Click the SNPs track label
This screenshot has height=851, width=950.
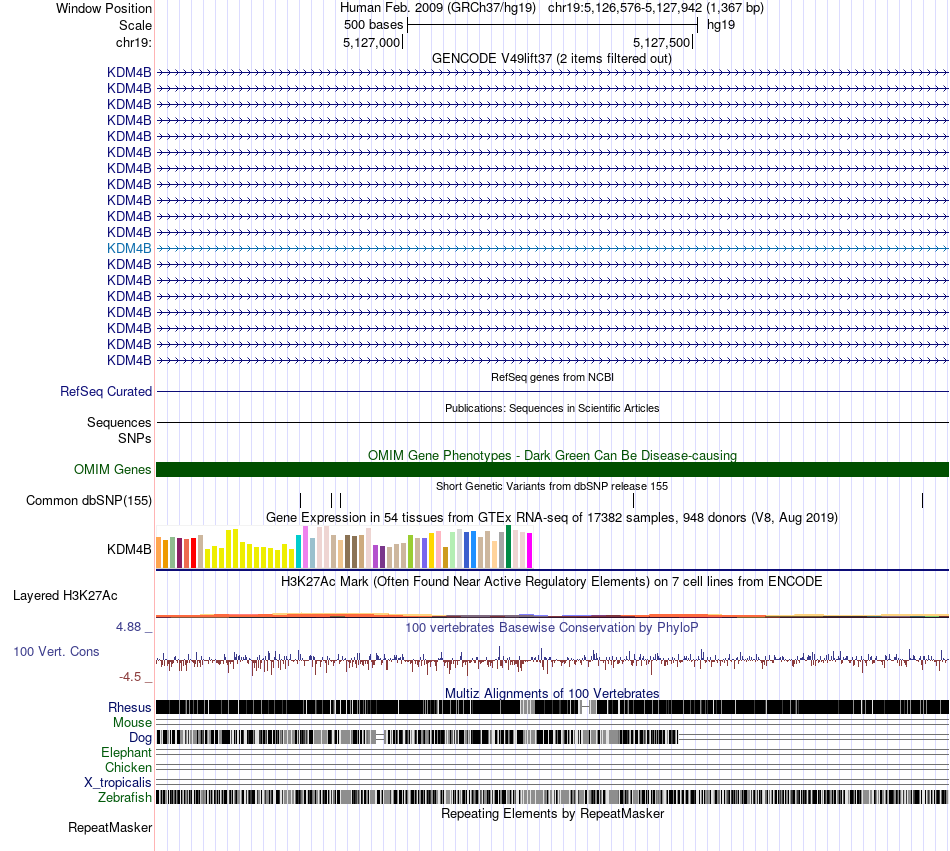click(x=135, y=439)
